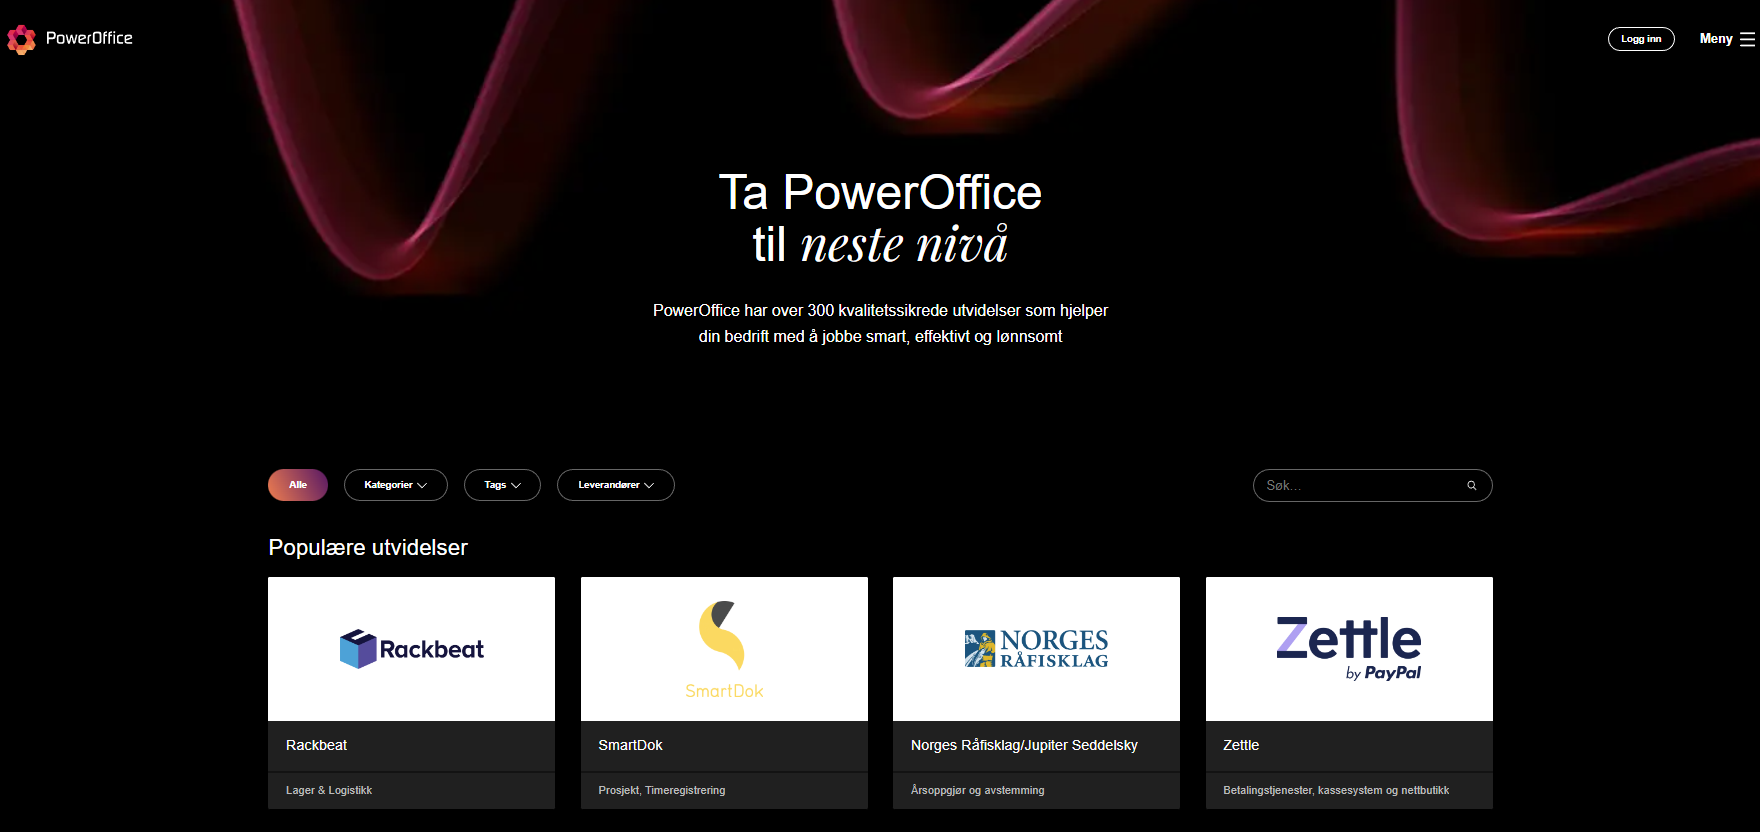1760x832 pixels.
Task: Expand the Kategorier dropdown
Action: click(395, 485)
